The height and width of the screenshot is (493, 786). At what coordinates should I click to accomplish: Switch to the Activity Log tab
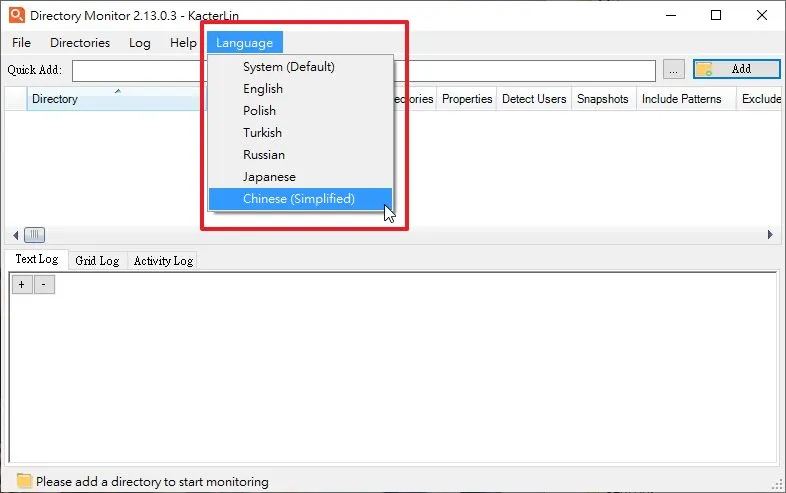tap(163, 261)
